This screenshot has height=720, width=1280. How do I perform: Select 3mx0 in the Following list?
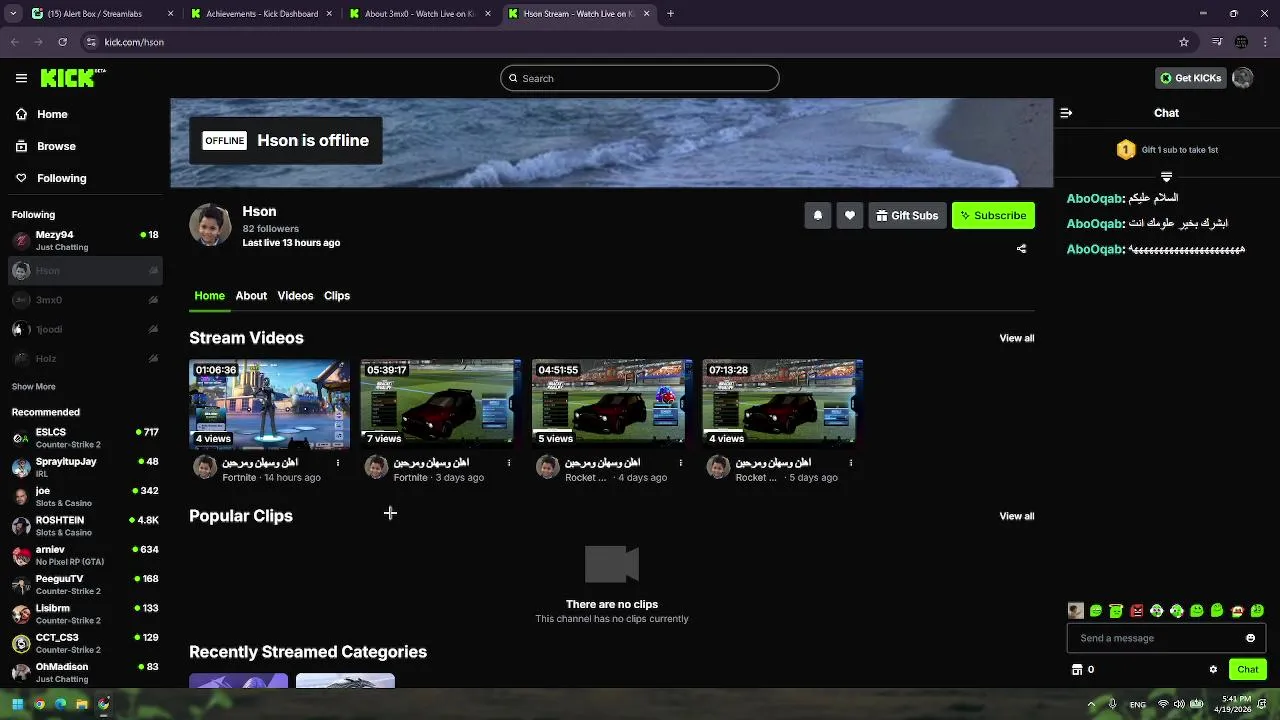[x=85, y=300]
